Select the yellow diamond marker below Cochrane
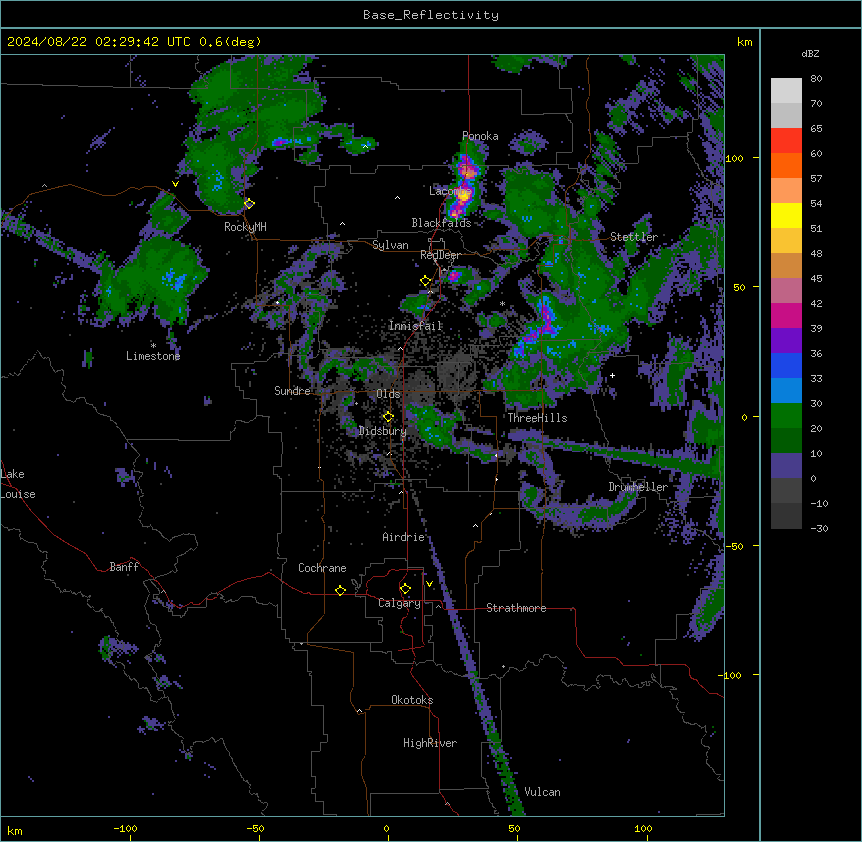 [340, 590]
